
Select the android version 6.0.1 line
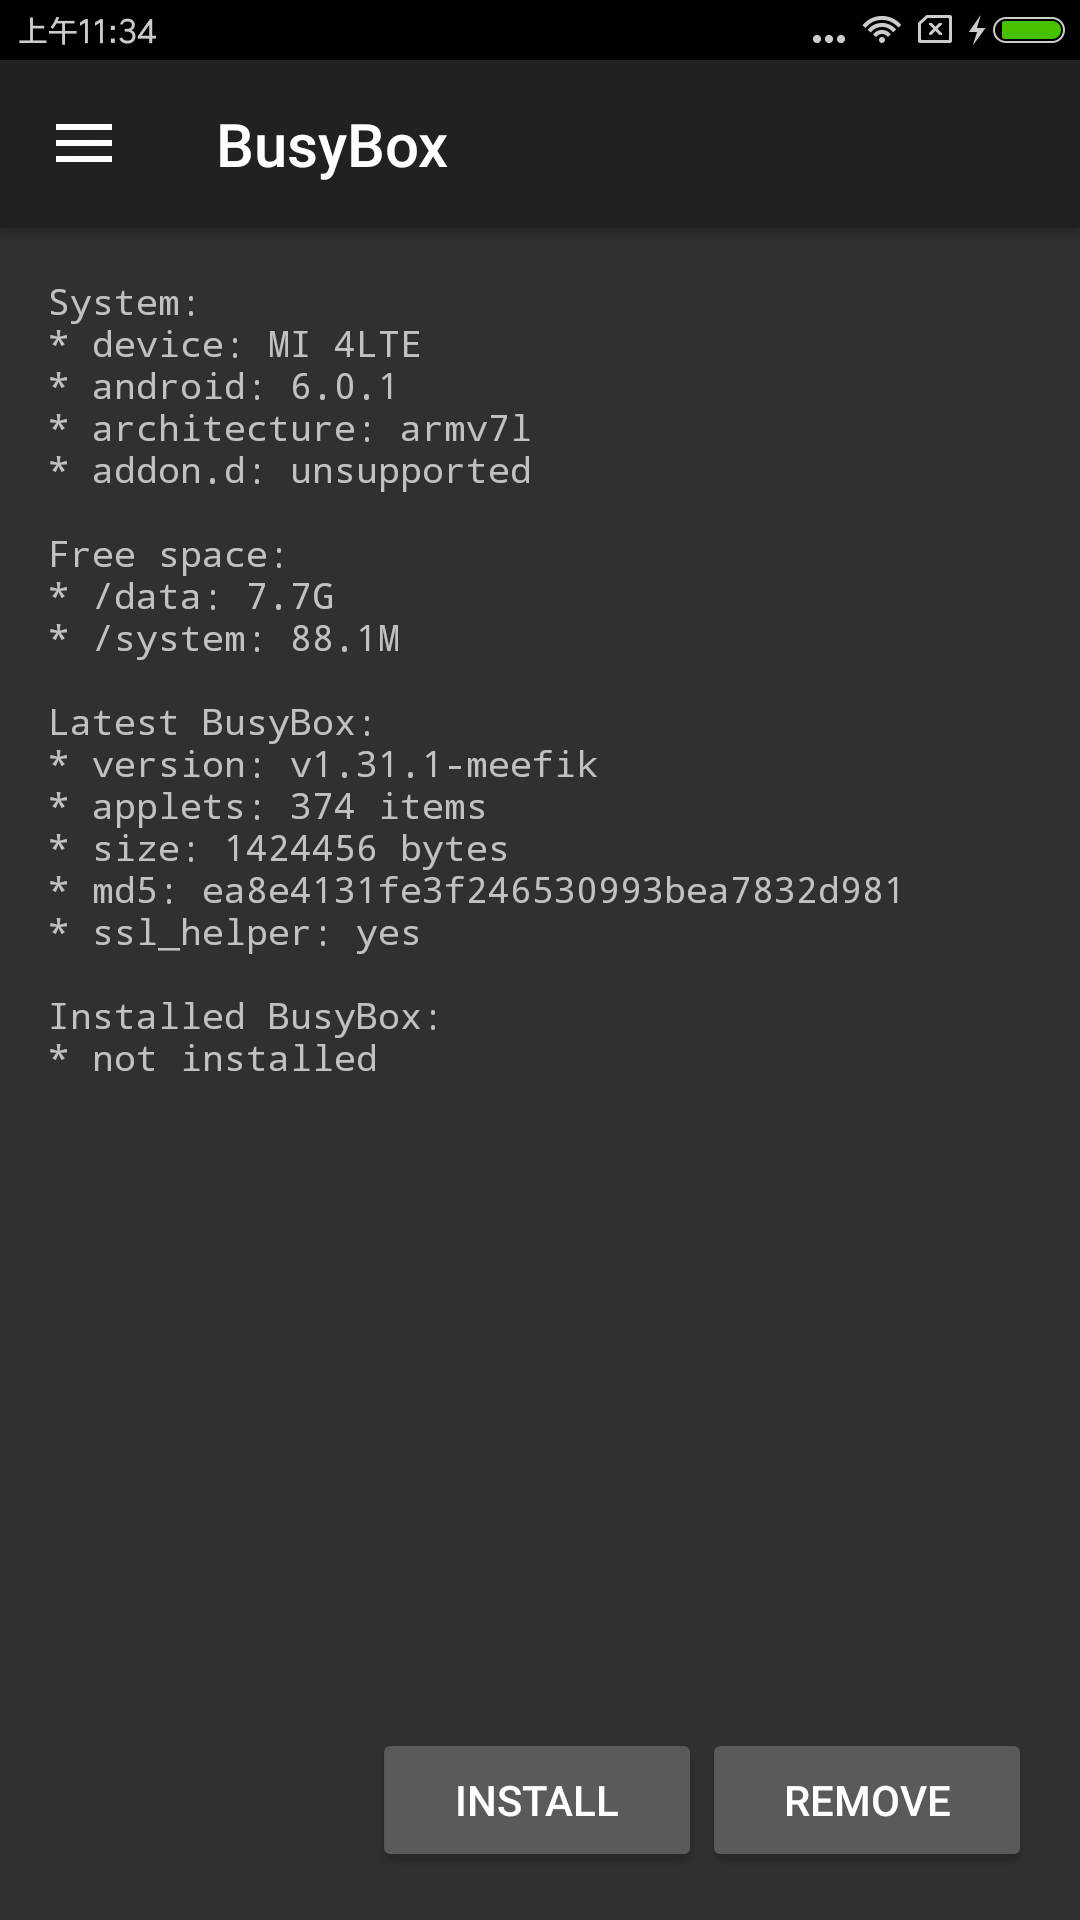pyautogui.click(x=222, y=386)
